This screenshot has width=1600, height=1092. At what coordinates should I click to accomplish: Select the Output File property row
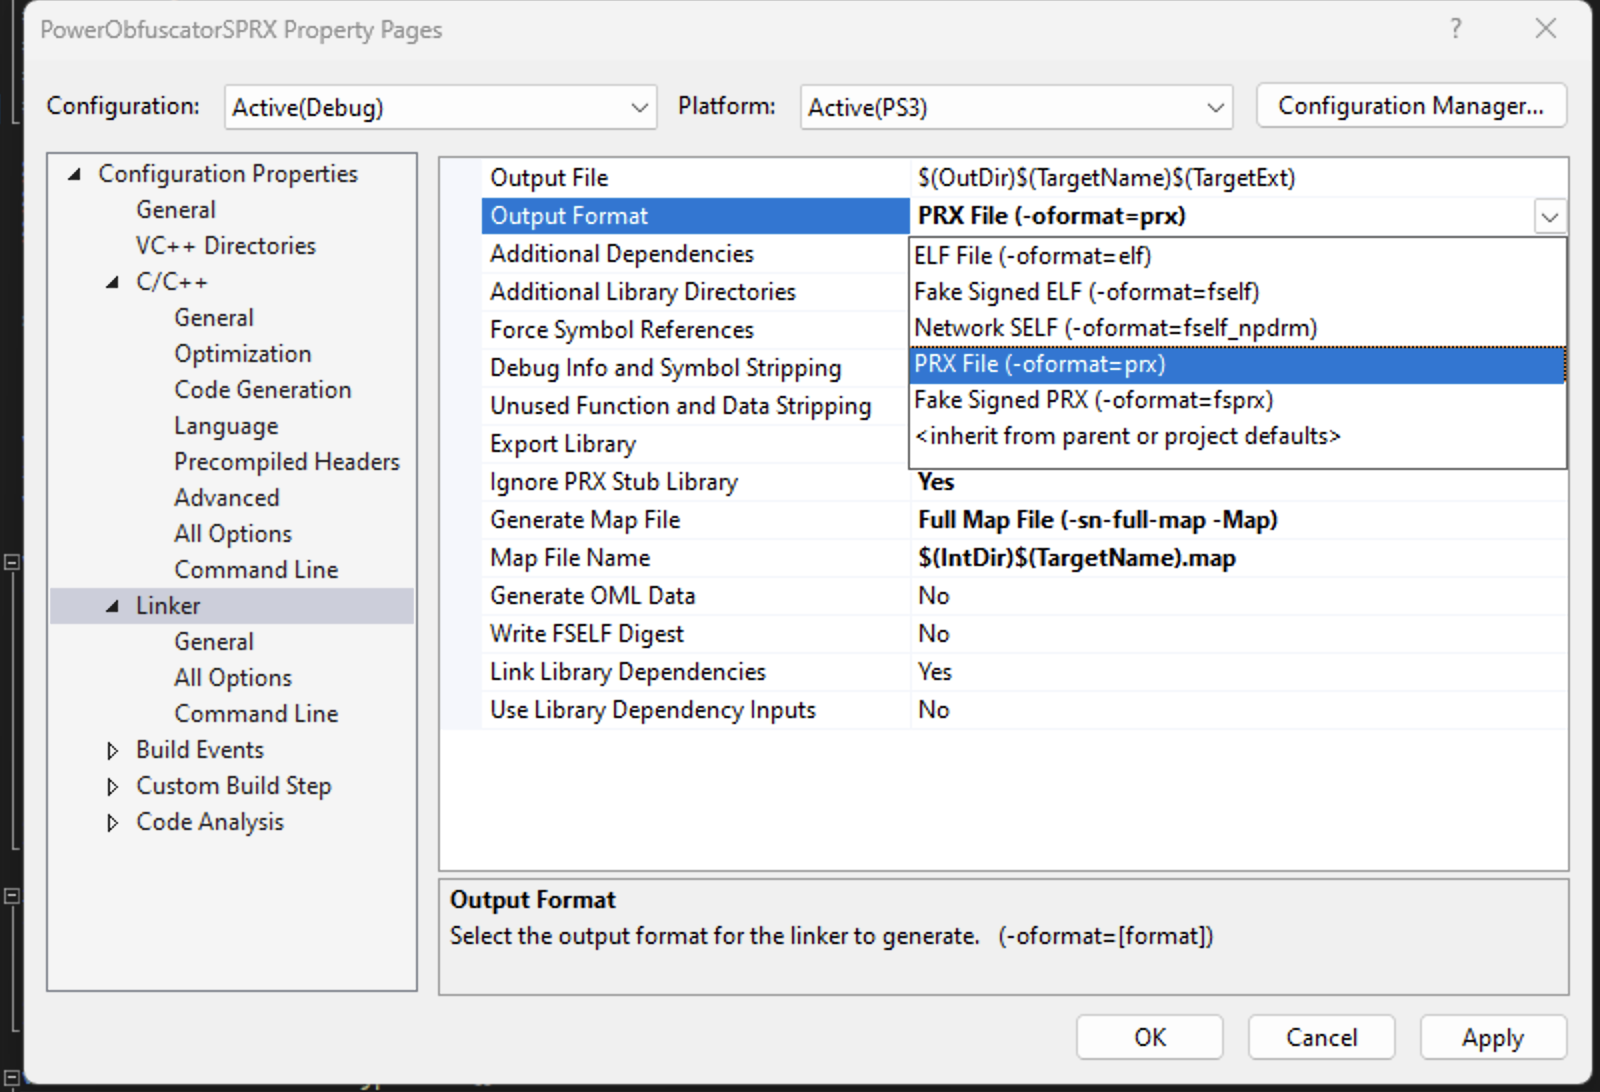(x=1025, y=178)
